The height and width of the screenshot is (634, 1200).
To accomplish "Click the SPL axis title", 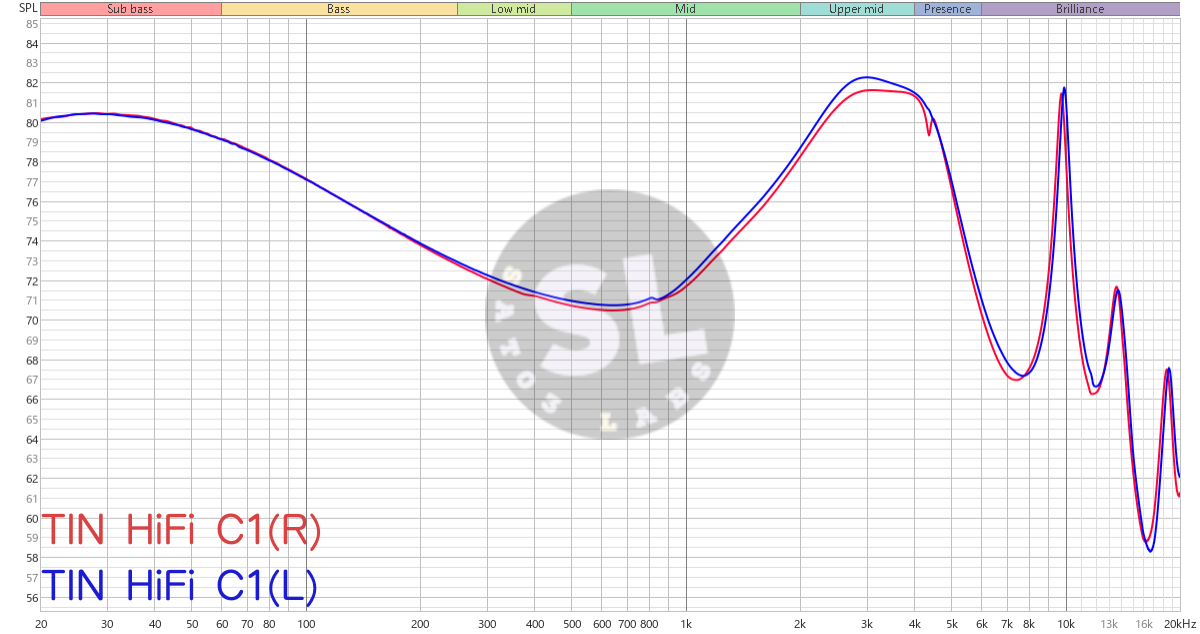I will point(28,9).
